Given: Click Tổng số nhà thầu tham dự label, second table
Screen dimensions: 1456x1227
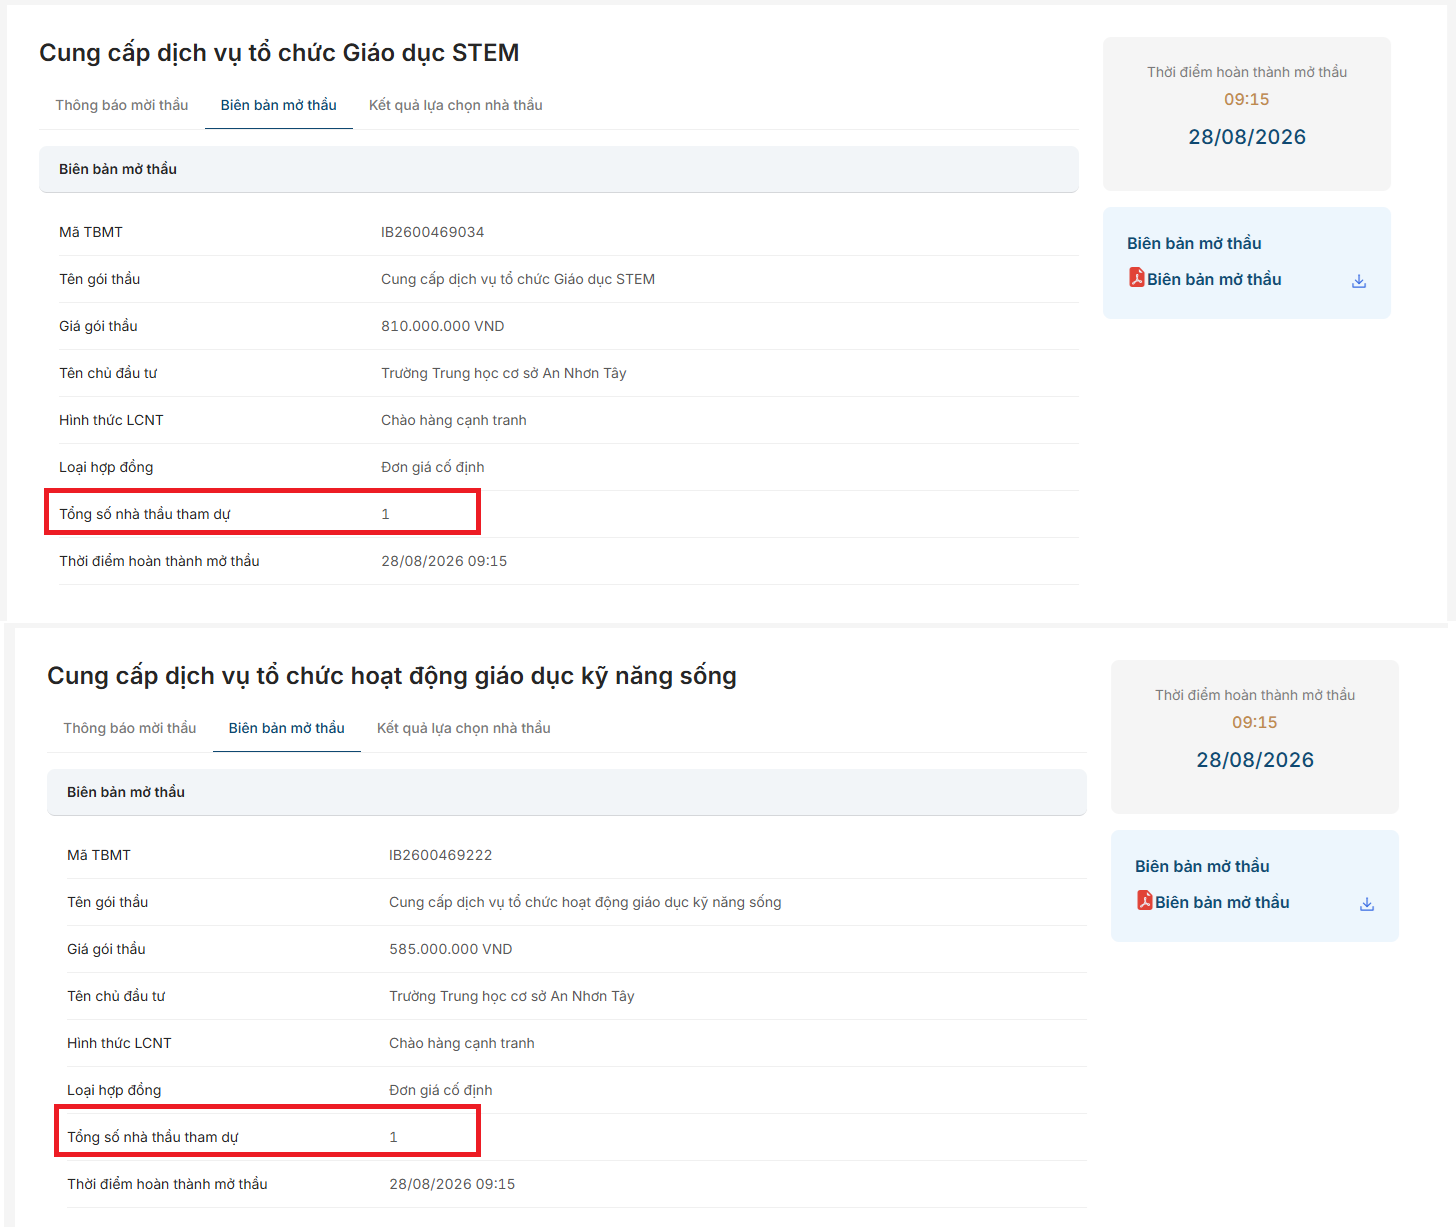Looking at the screenshot, I should tap(153, 1137).
